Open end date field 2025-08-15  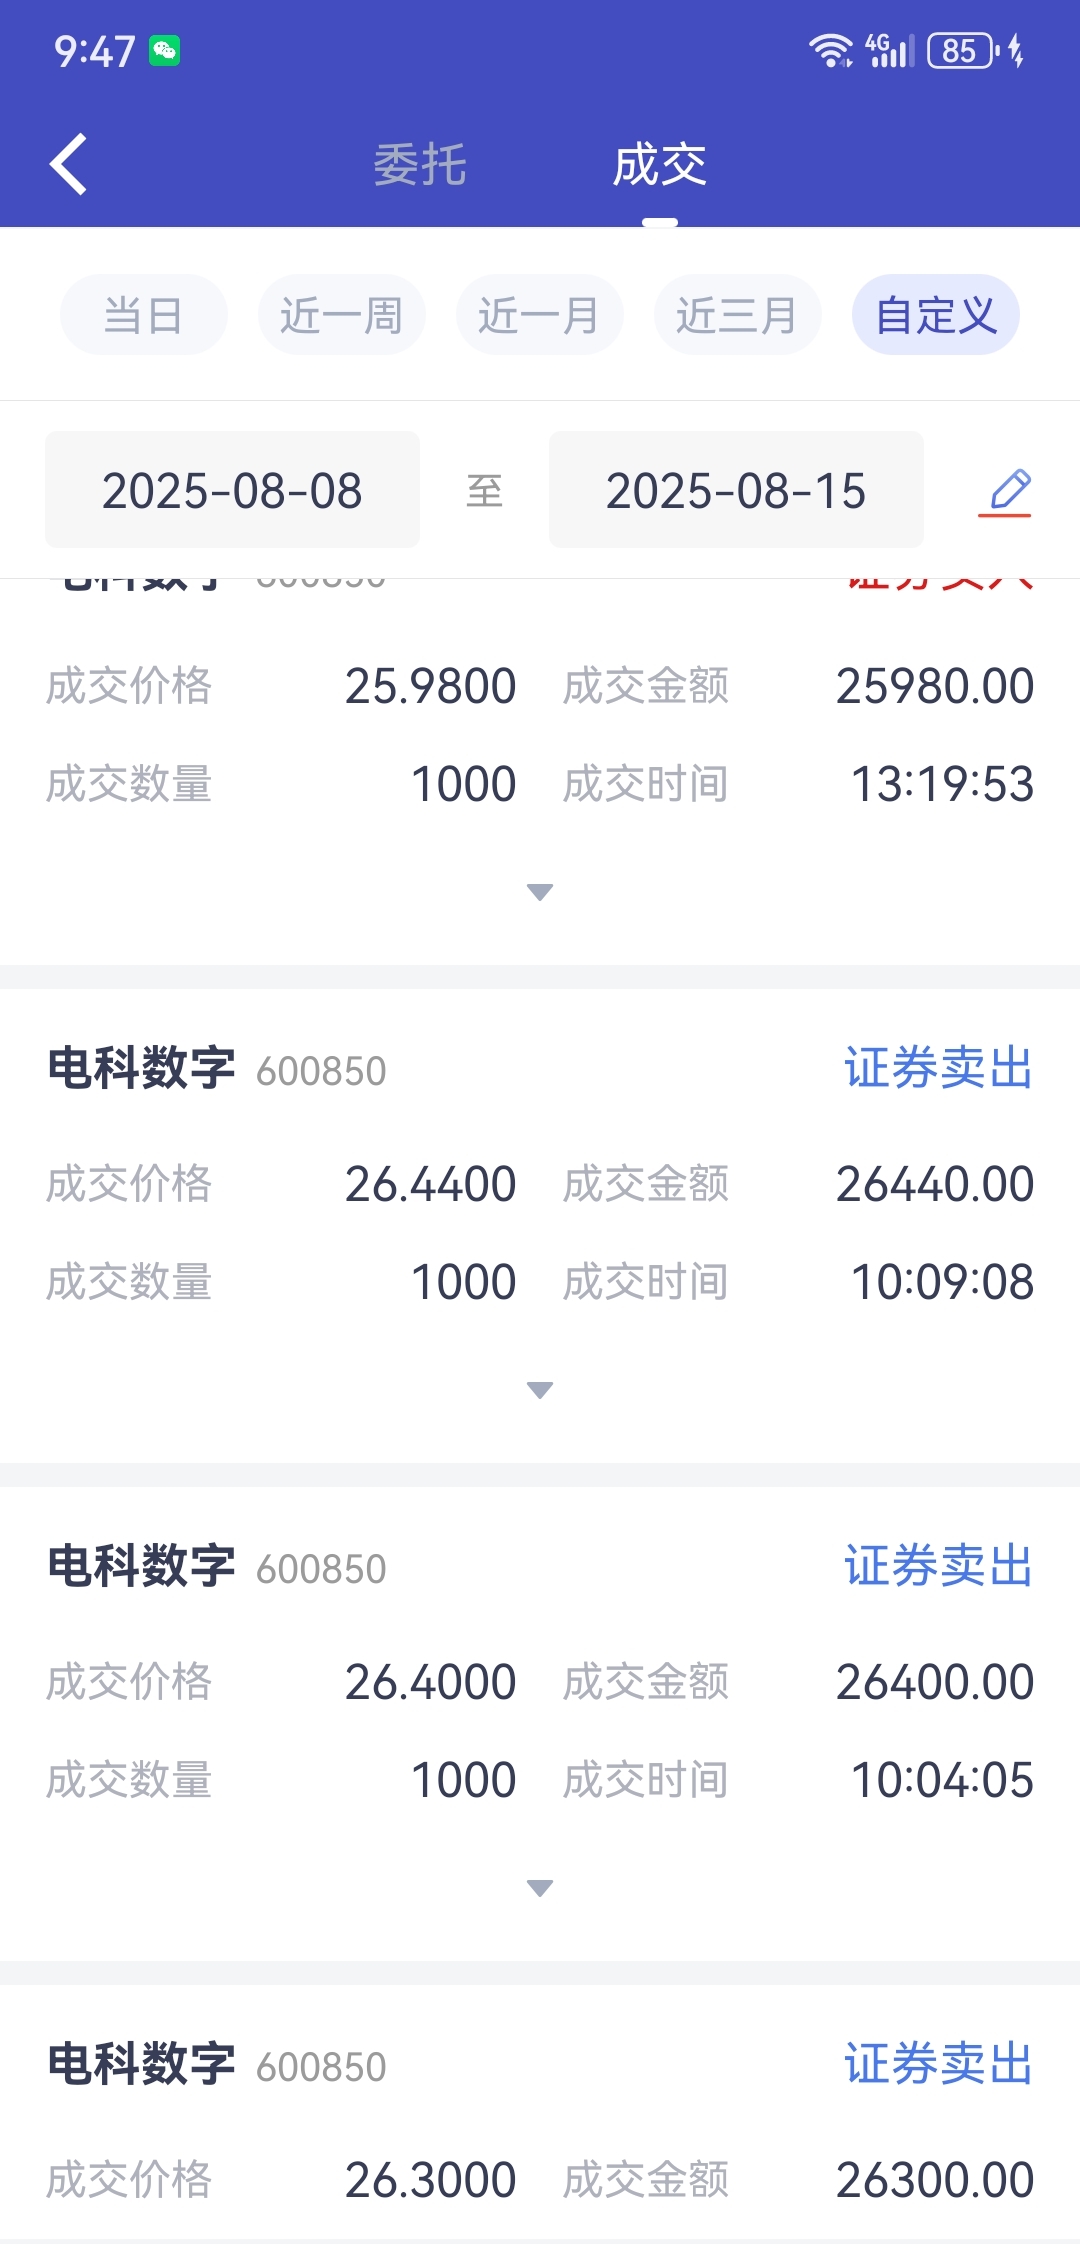click(x=736, y=490)
